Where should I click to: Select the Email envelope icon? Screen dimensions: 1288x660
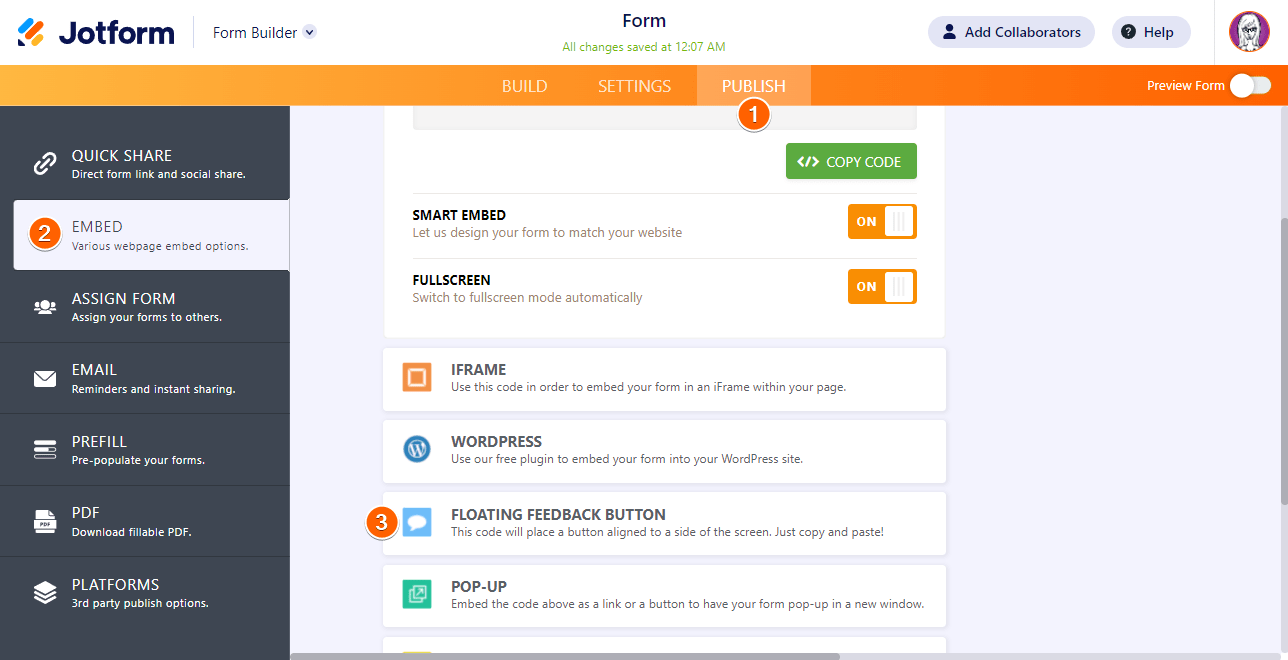(x=45, y=378)
